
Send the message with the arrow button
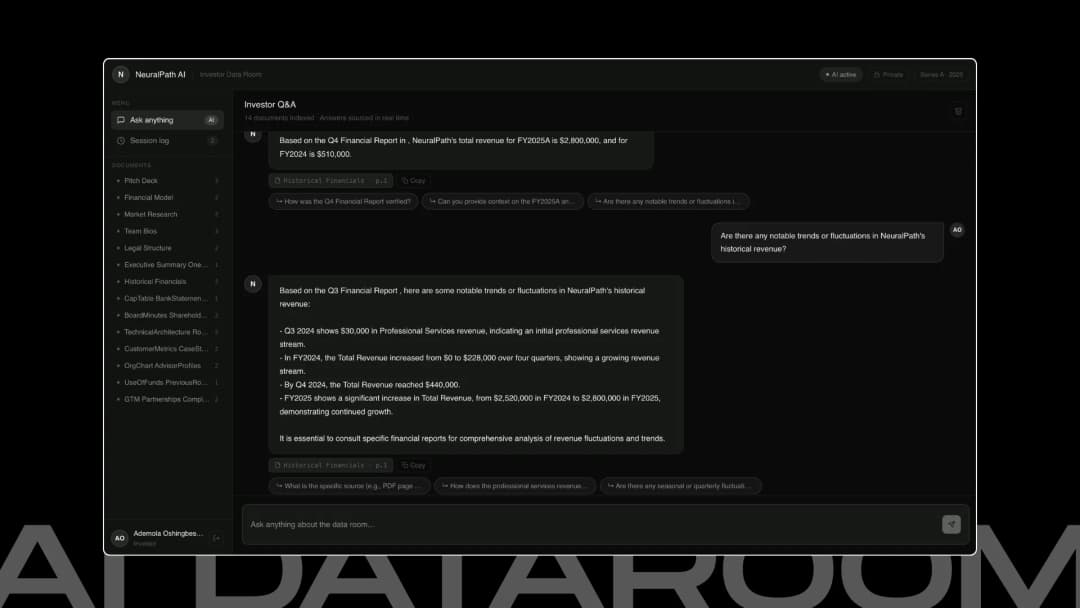[951, 524]
